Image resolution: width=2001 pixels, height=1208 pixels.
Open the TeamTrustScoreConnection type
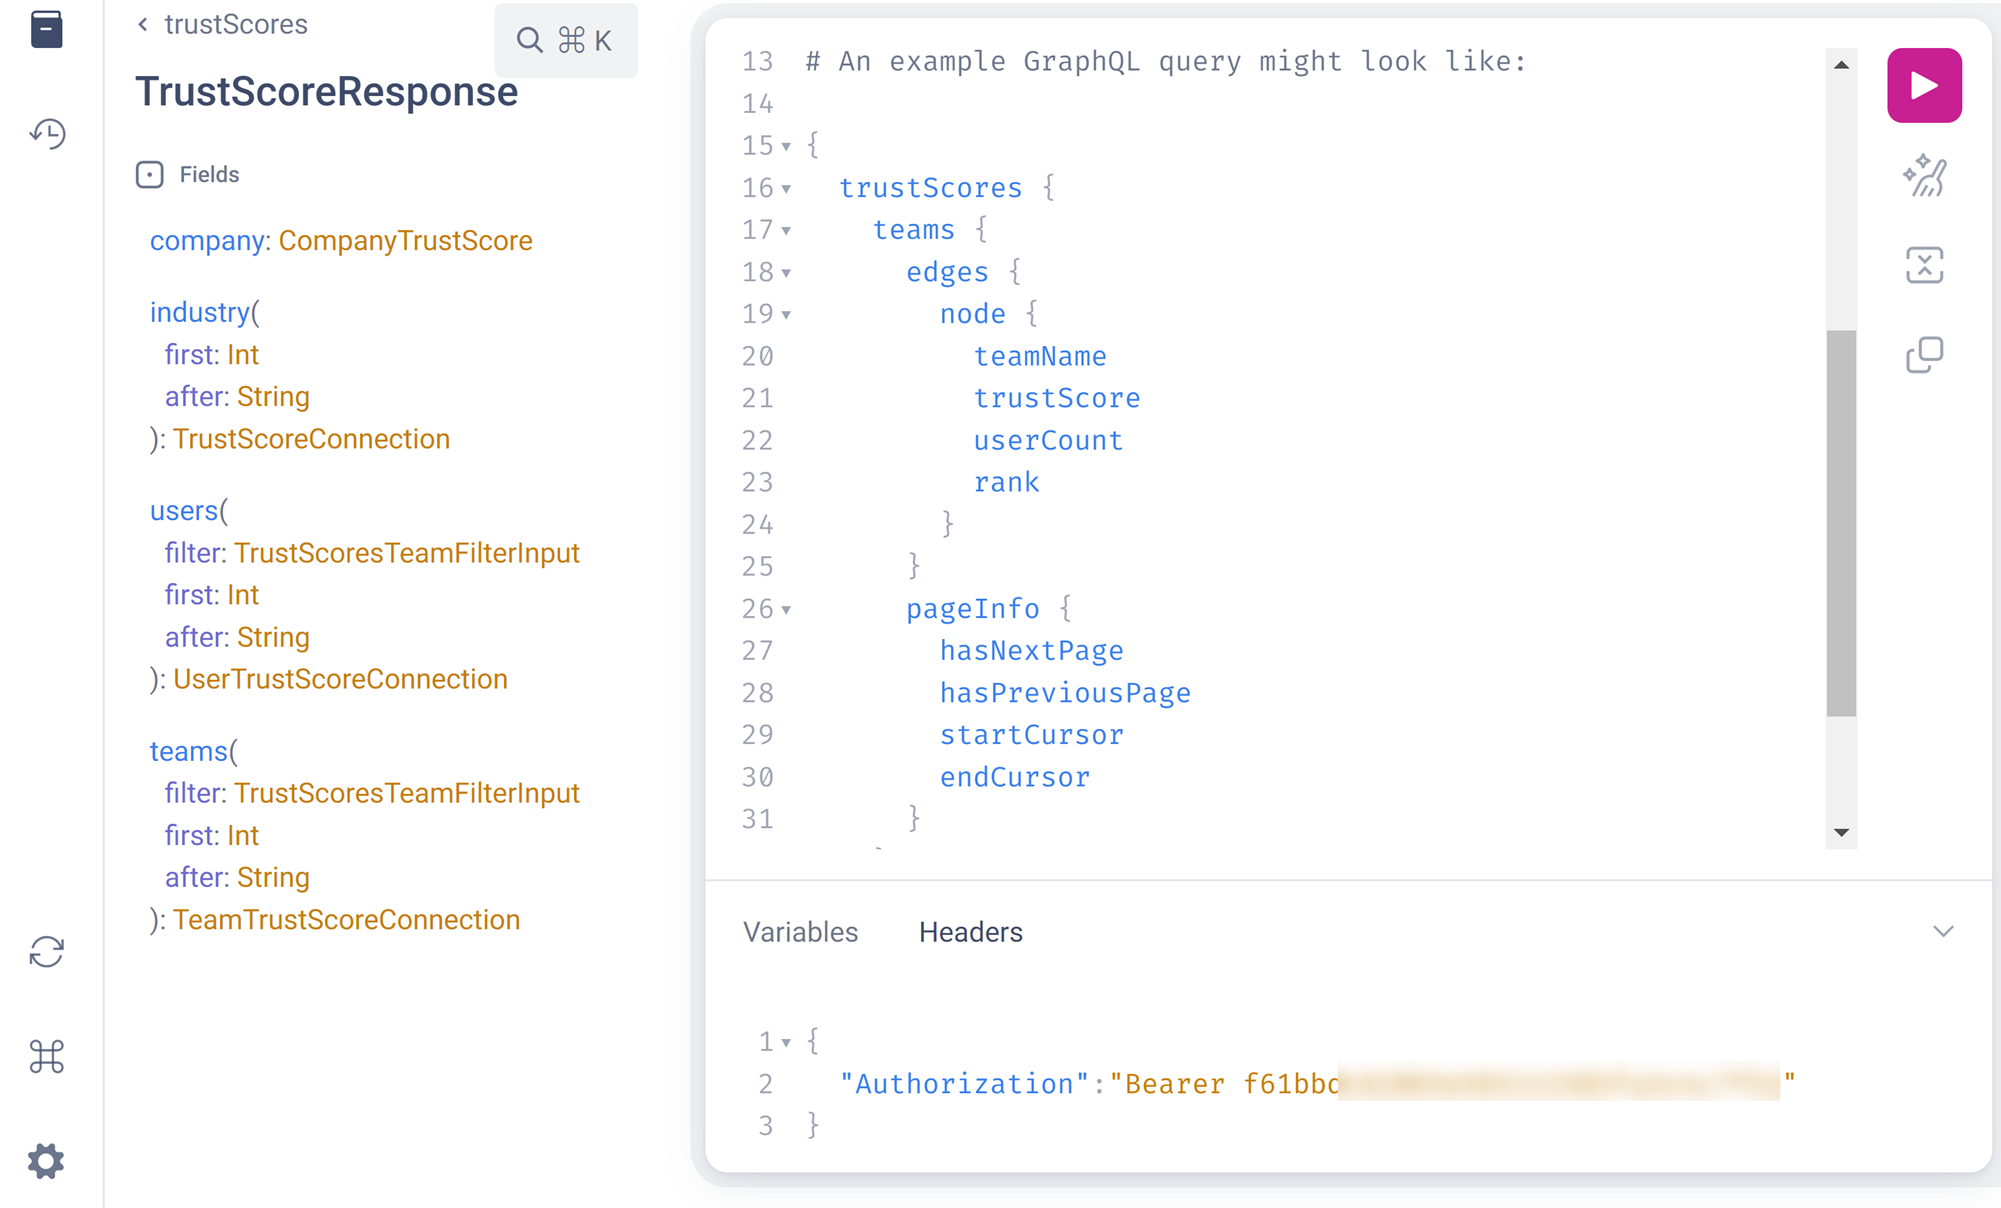pos(346,920)
